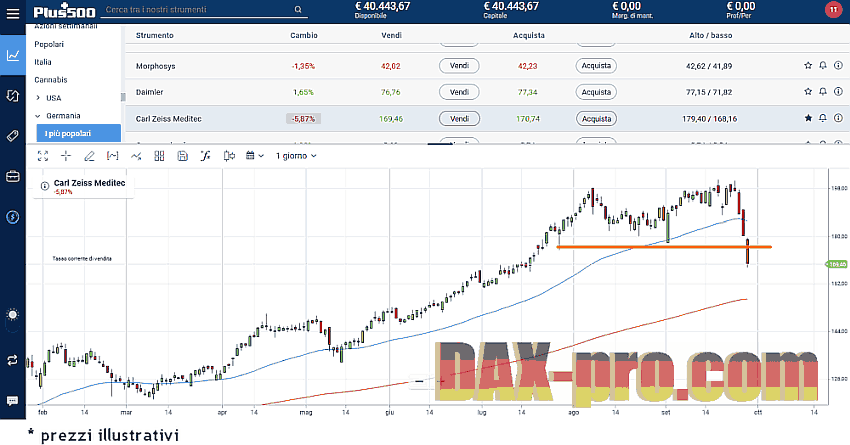Open the notifications badge showing 11
The height and width of the screenshot is (445, 850).
[833, 9]
